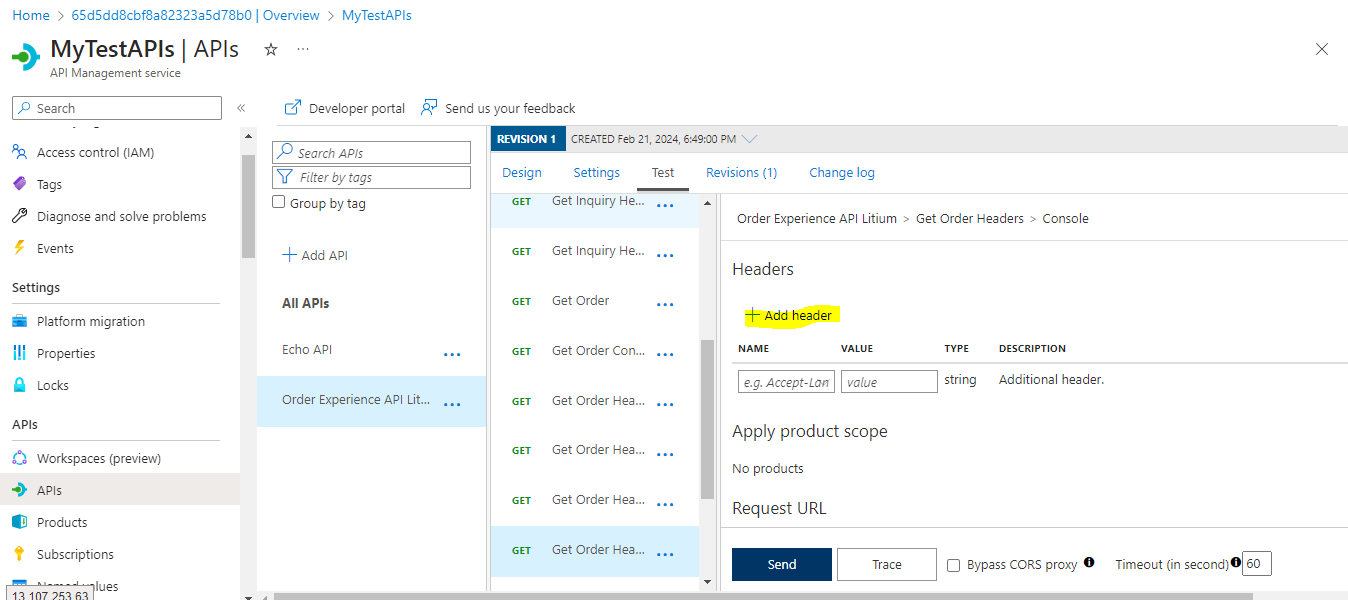The image size is (1348, 600).
Task: Click Order Experience API Litium in console breadcrumb
Action: [817, 218]
